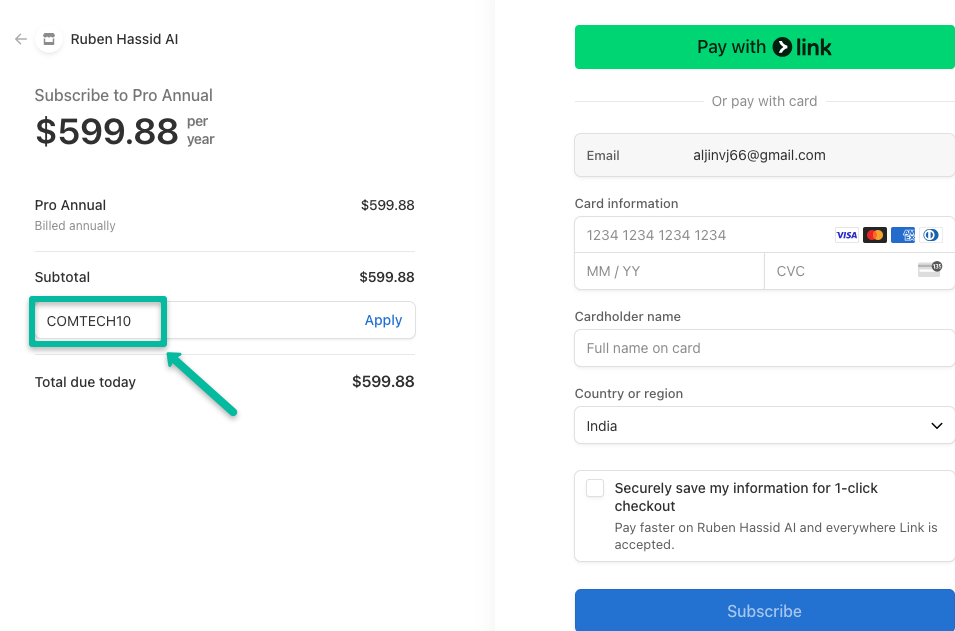Click the back arrow icon

click(21, 39)
